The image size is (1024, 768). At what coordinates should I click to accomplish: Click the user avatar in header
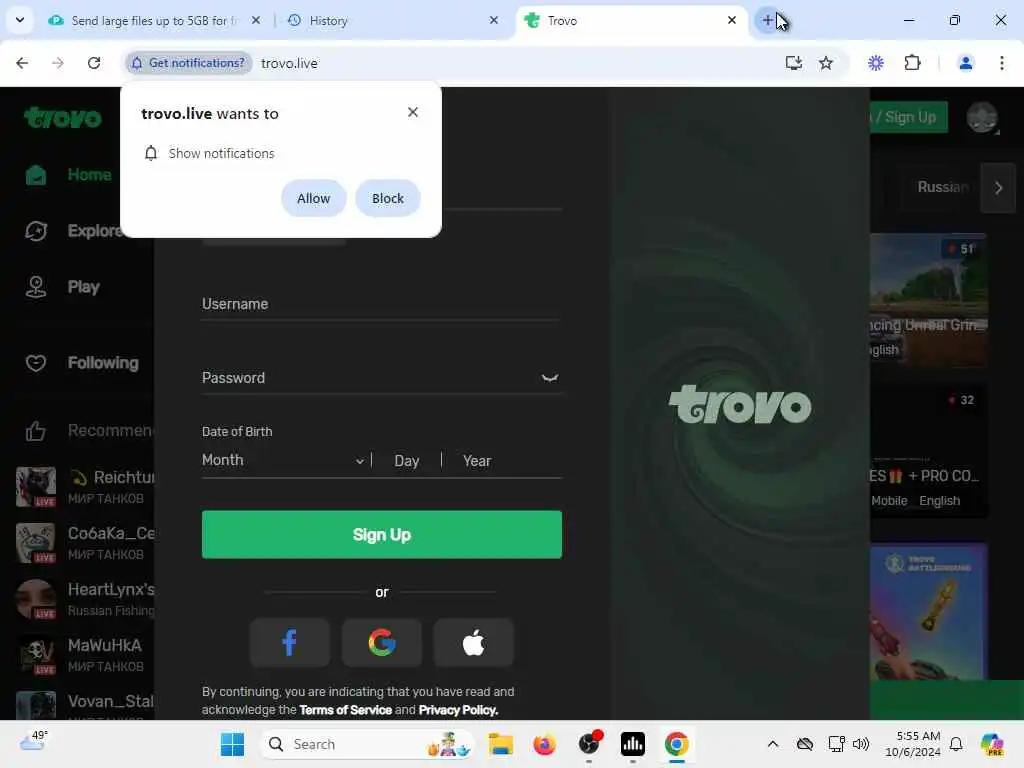[982, 118]
